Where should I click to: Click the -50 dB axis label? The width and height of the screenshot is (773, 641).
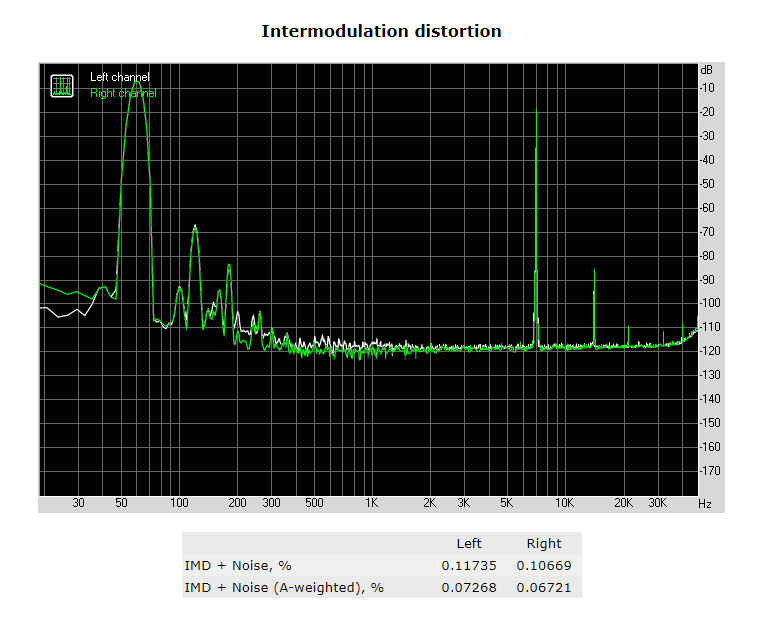tap(707, 184)
